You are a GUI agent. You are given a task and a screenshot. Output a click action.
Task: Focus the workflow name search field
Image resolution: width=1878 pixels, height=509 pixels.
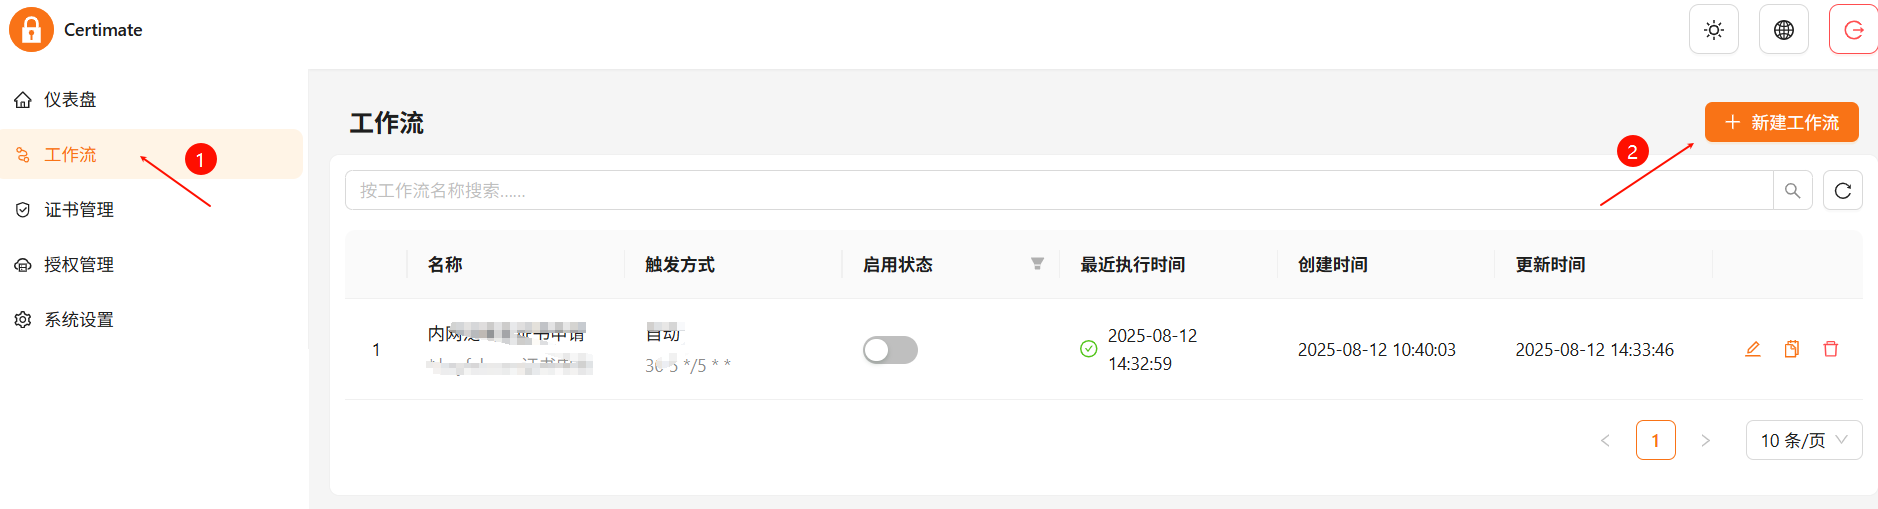pyautogui.click(x=1059, y=190)
